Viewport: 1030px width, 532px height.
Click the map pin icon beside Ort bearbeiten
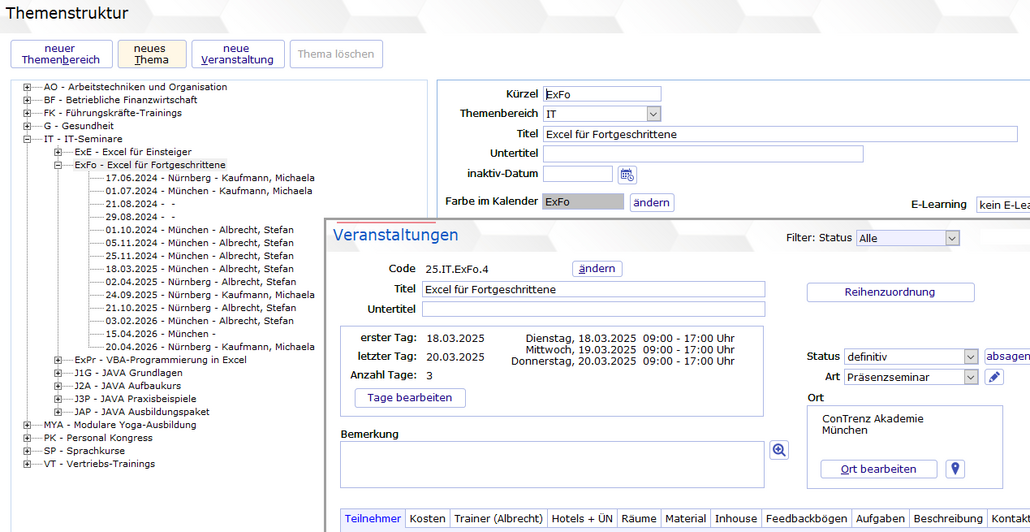(x=955, y=469)
